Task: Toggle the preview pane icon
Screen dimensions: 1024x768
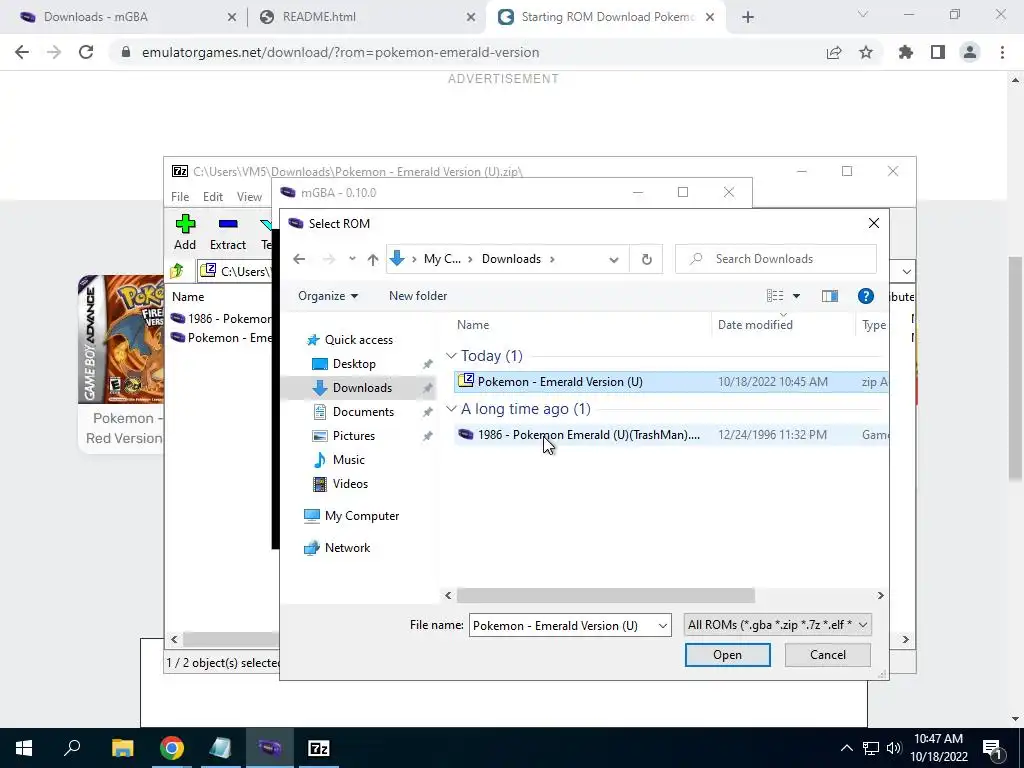Action: [x=830, y=296]
